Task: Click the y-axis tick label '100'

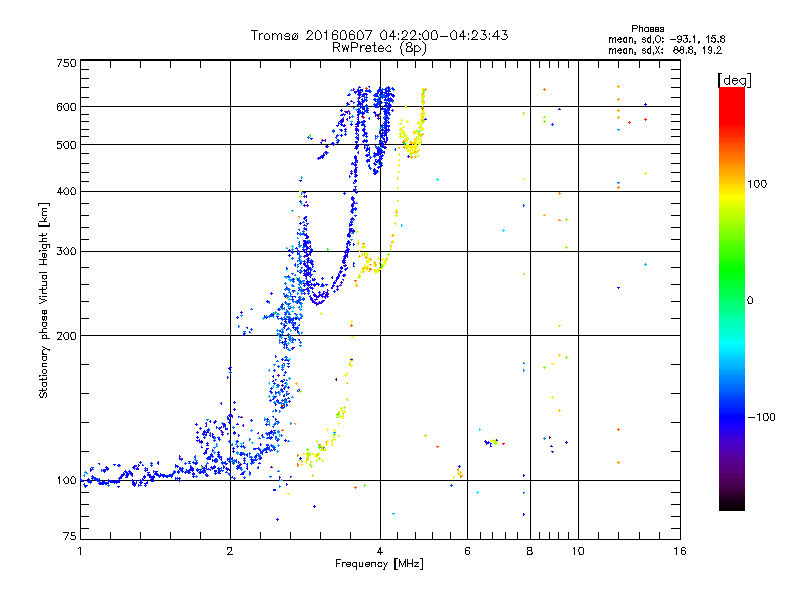Action: (x=67, y=480)
